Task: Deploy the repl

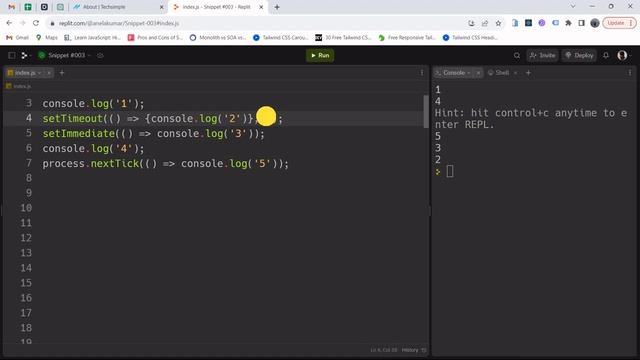Action: click(x=579, y=56)
